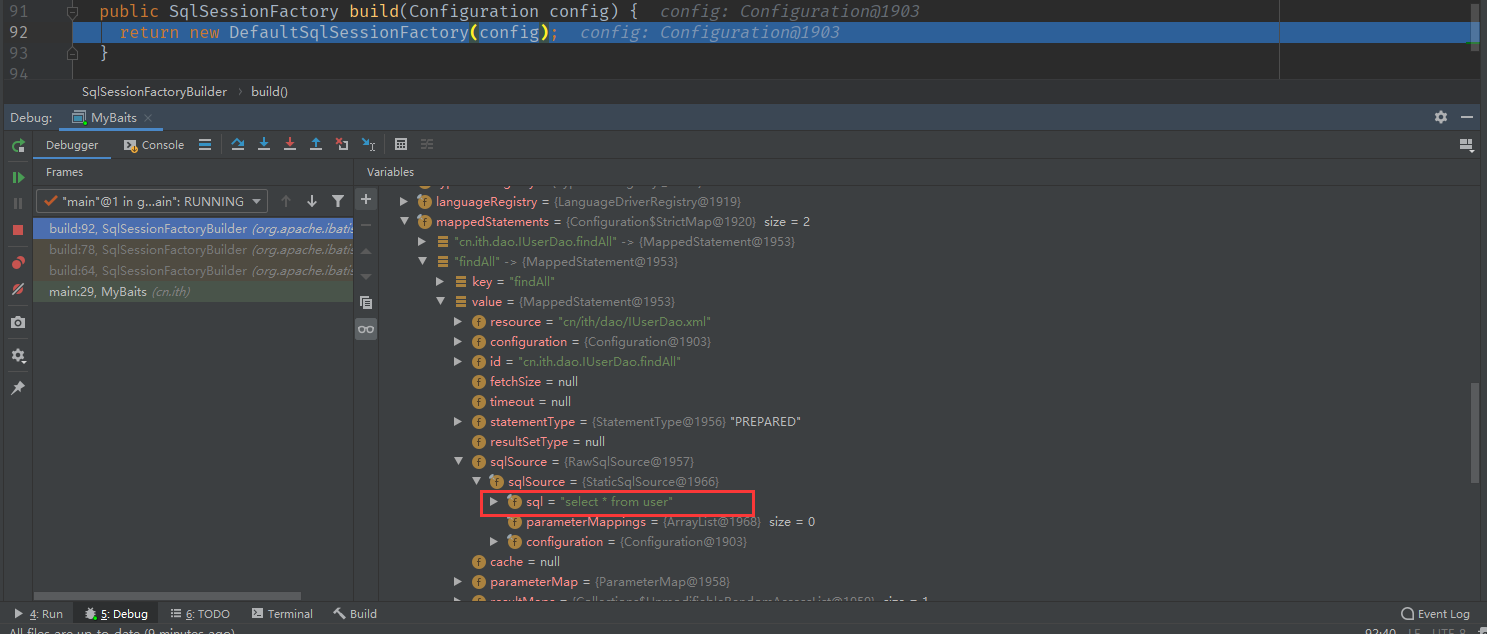Switch to Console tab
The image size is (1487, 634).
(x=154, y=145)
